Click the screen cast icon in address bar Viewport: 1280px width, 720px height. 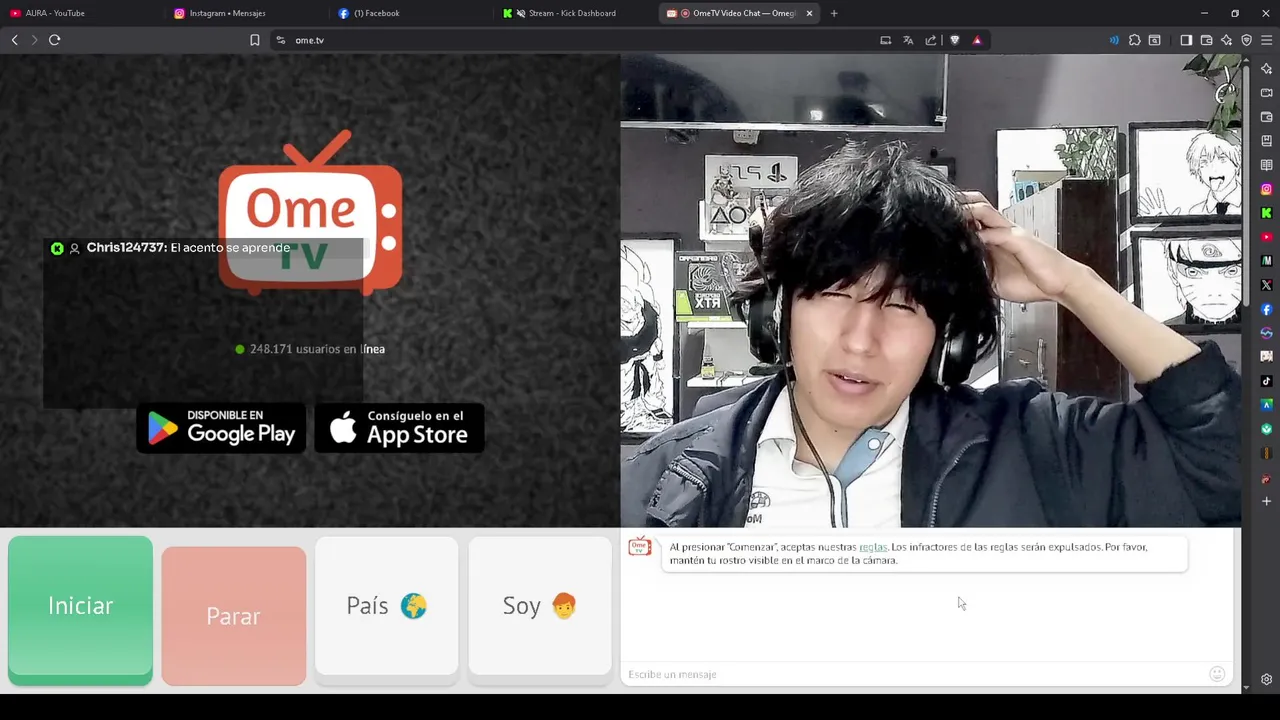coord(885,40)
